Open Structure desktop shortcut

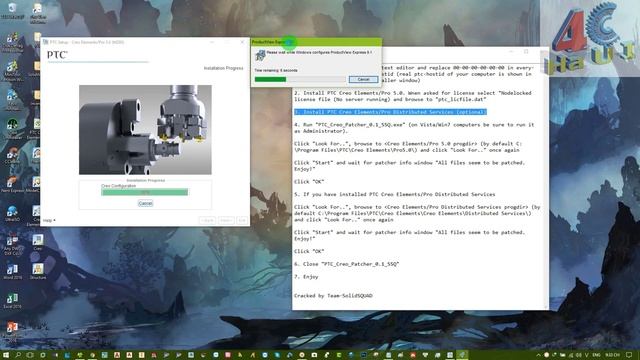click(x=38, y=271)
